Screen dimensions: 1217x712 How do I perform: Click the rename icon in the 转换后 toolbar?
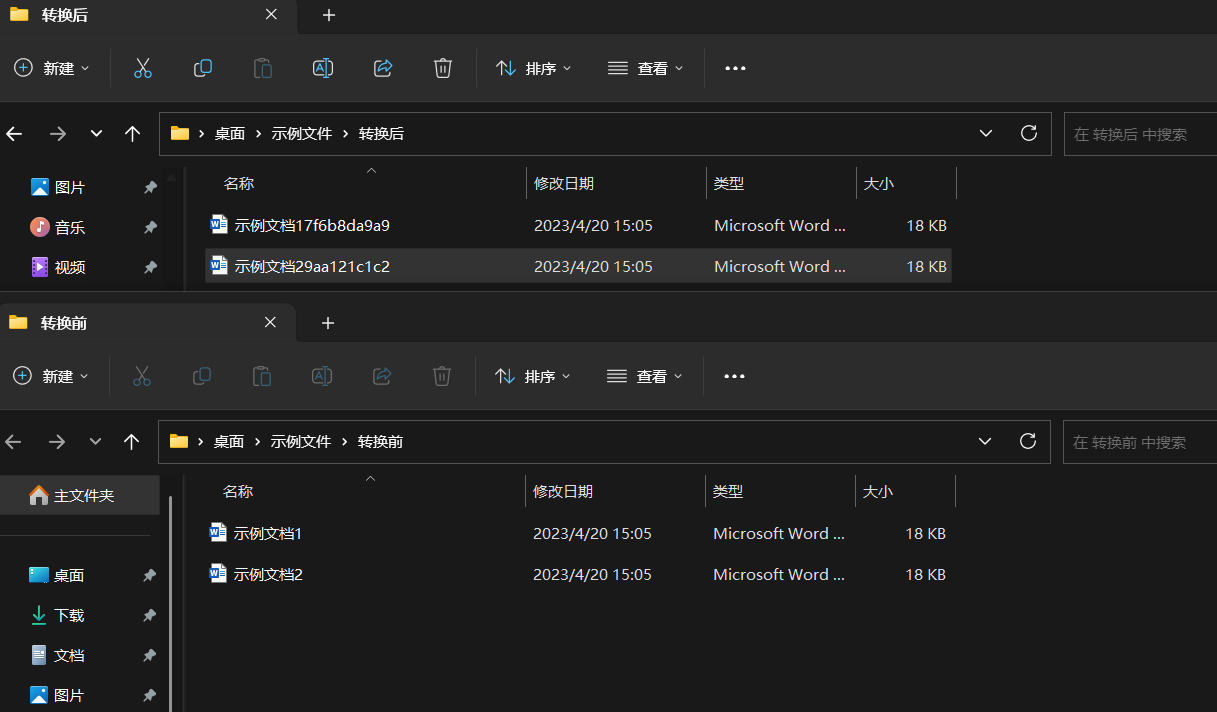323,68
